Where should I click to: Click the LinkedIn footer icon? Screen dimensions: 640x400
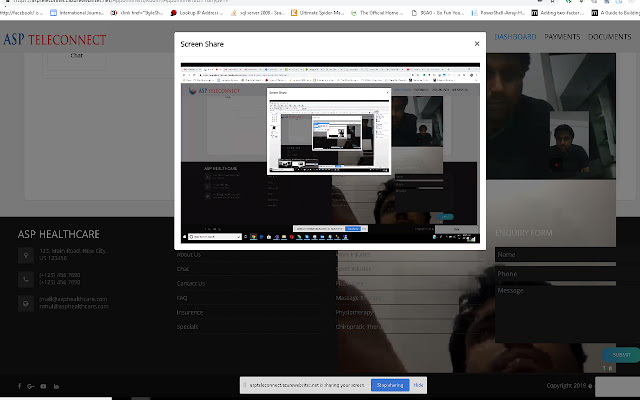click(56, 386)
